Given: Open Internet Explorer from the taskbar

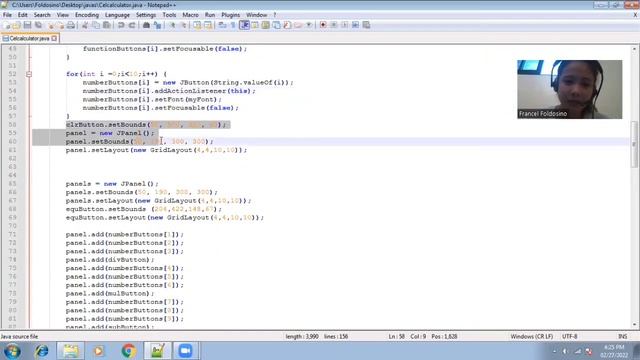Looking at the screenshot, I should tap(41, 351).
